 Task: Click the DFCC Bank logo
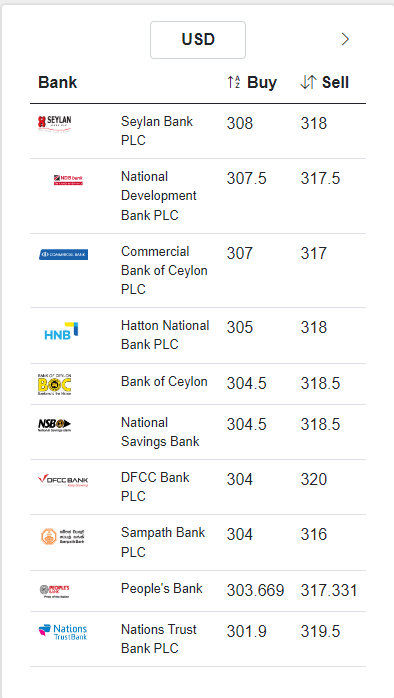pos(63,480)
